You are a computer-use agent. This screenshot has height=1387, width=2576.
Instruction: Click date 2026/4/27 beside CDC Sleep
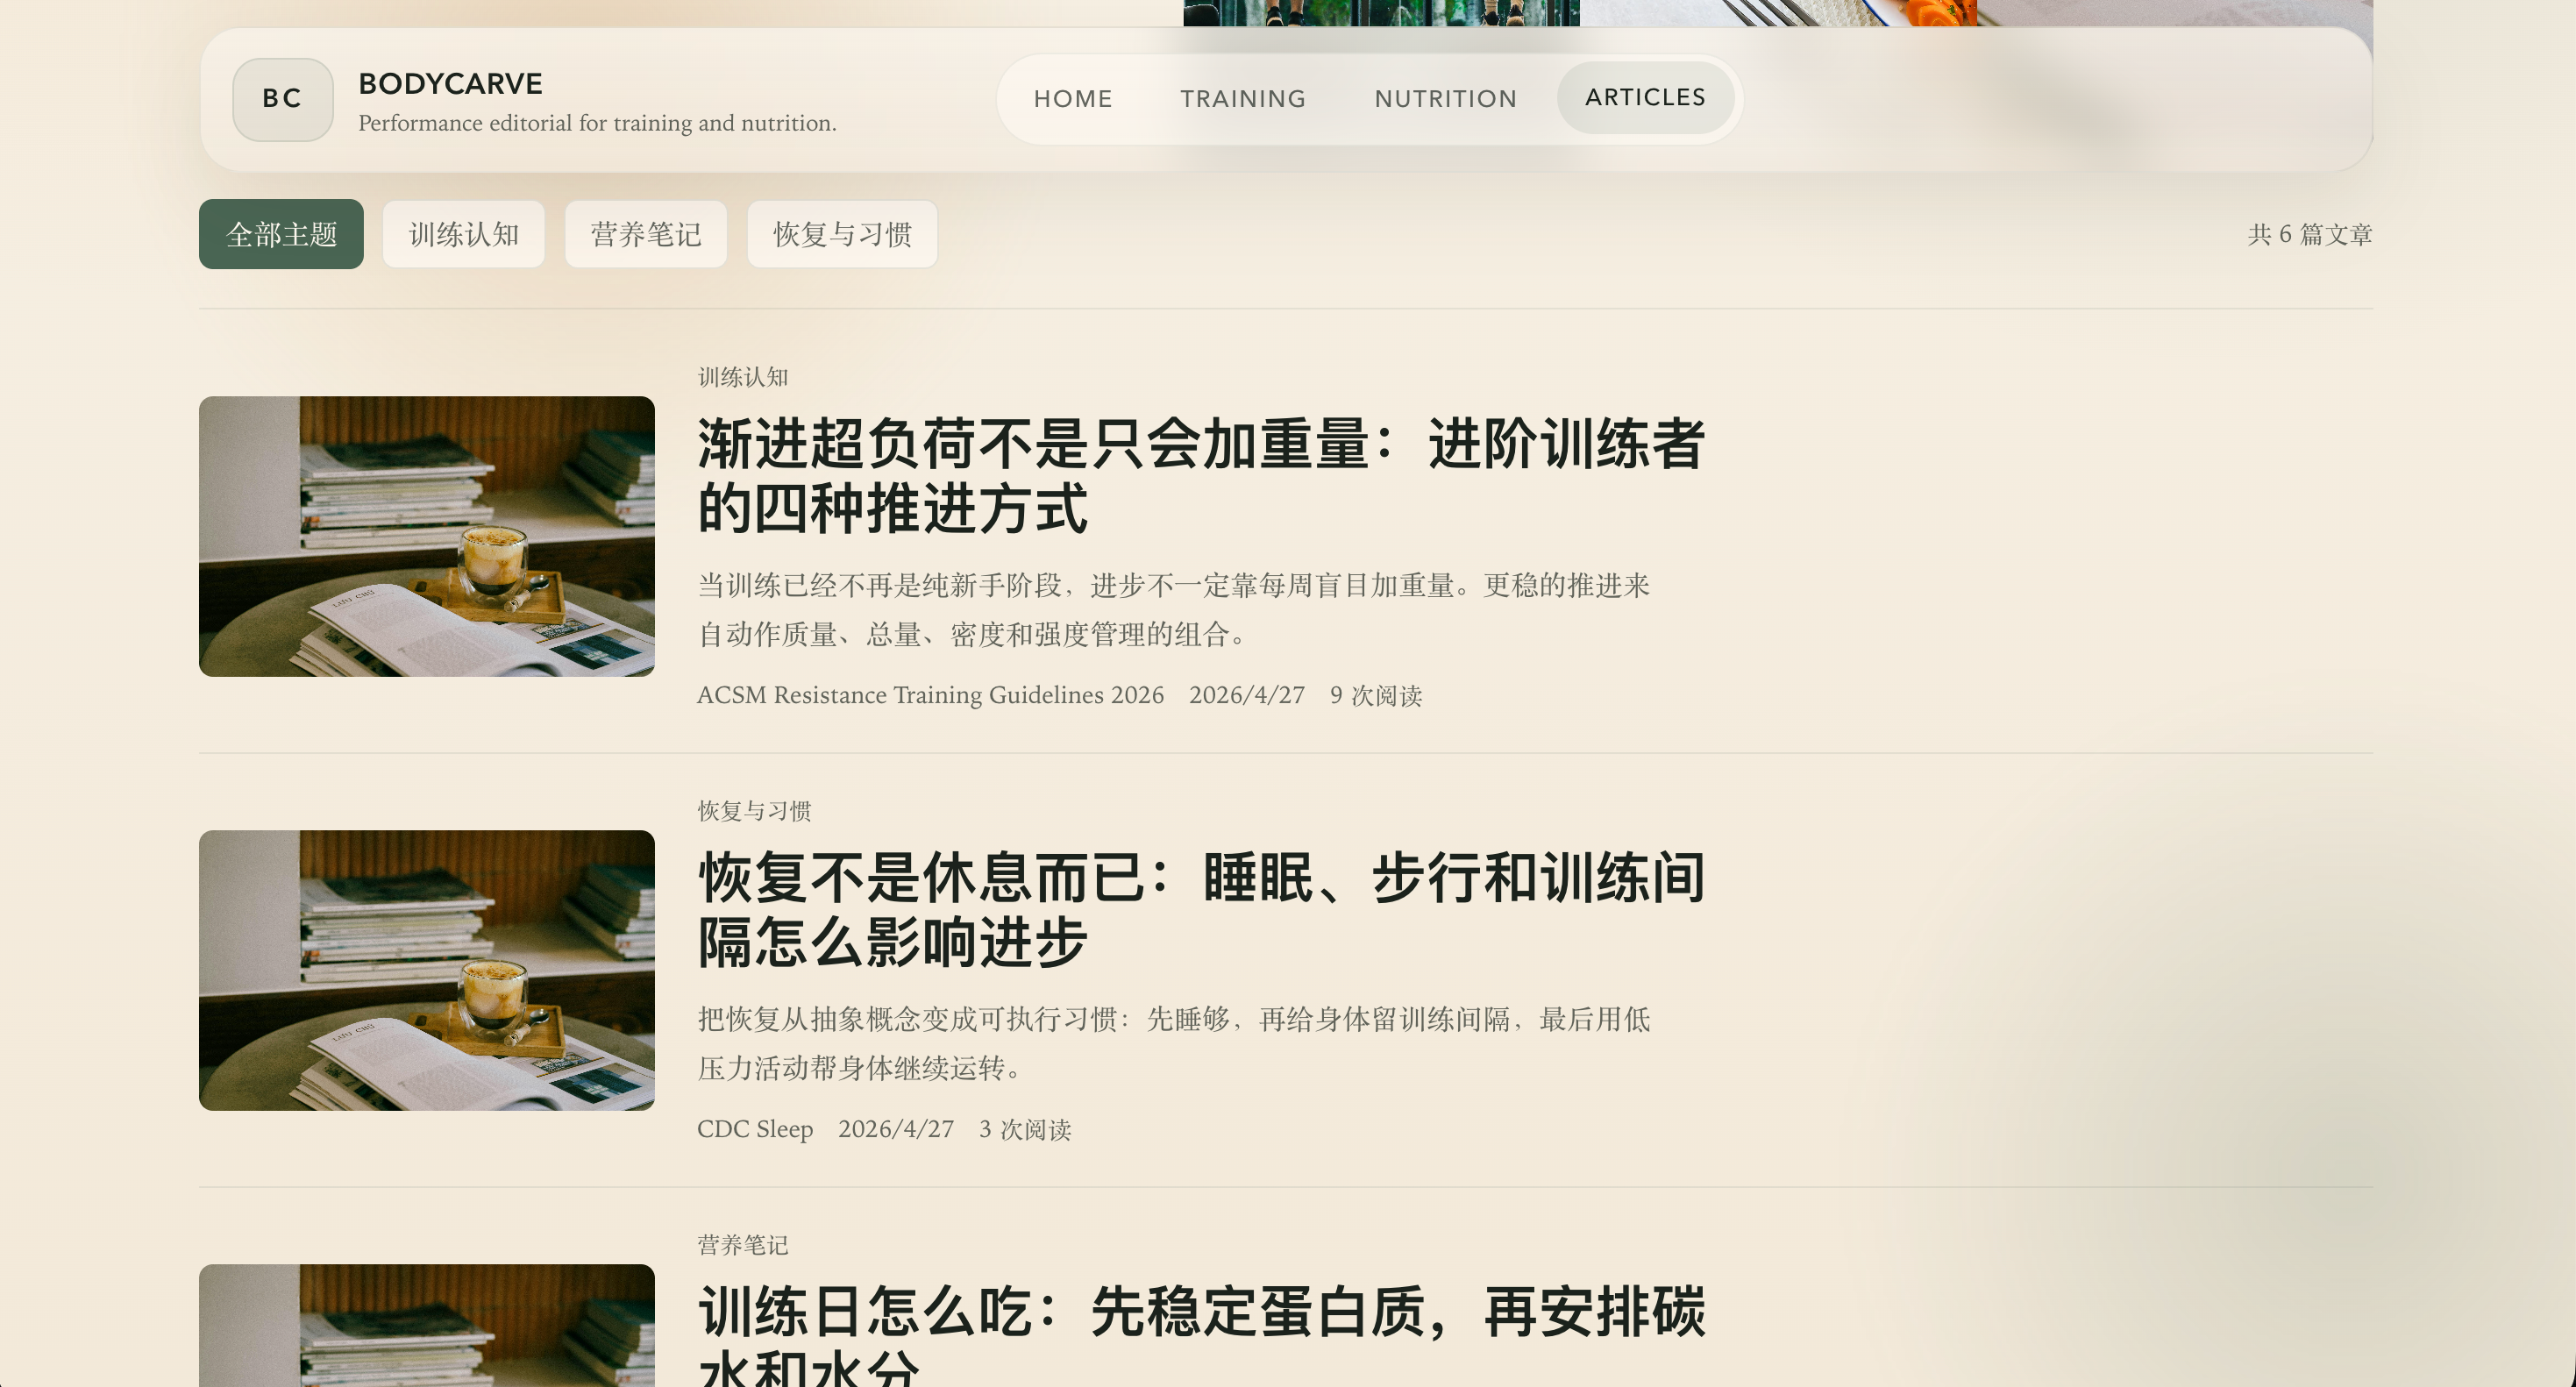[x=896, y=1129]
